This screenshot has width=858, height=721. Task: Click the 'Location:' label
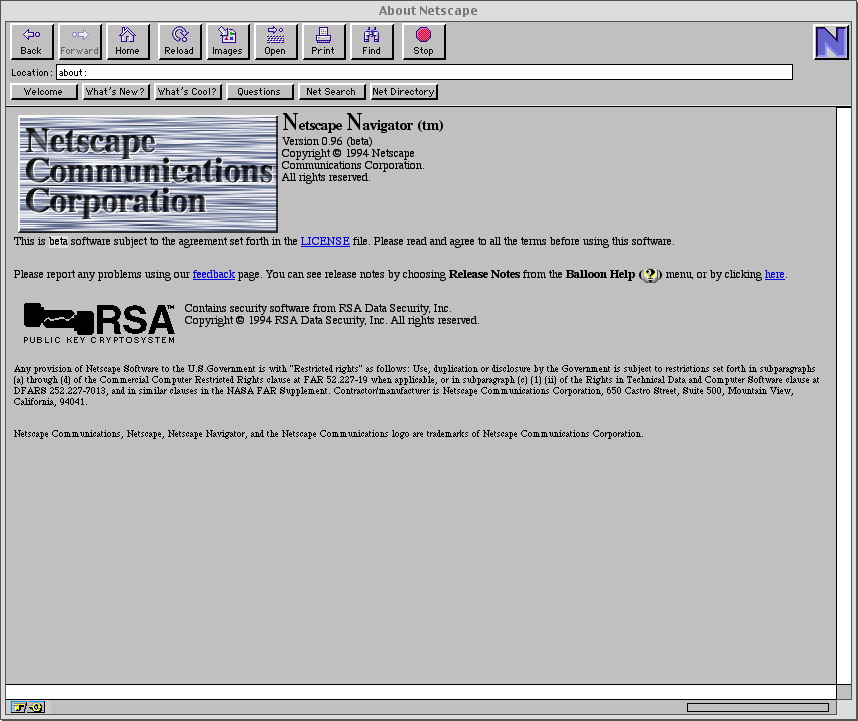(32, 73)
